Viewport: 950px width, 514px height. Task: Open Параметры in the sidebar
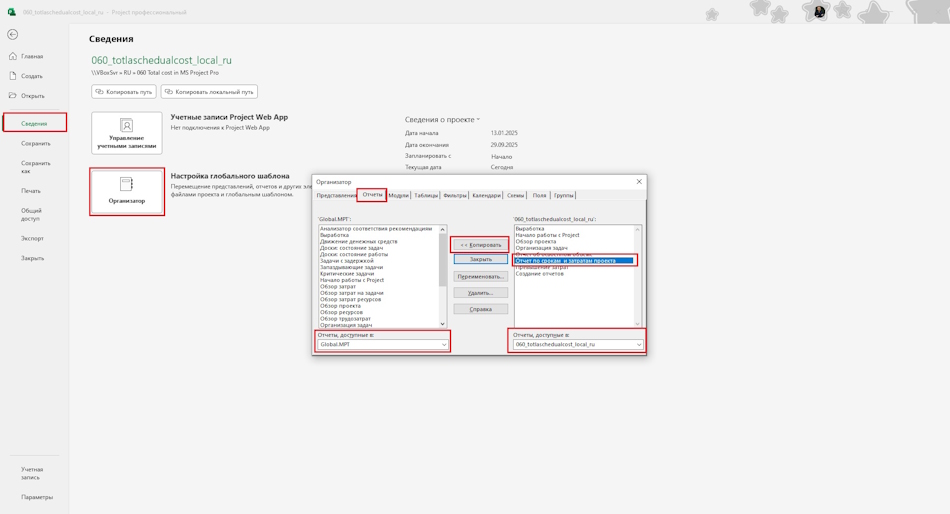37,497
